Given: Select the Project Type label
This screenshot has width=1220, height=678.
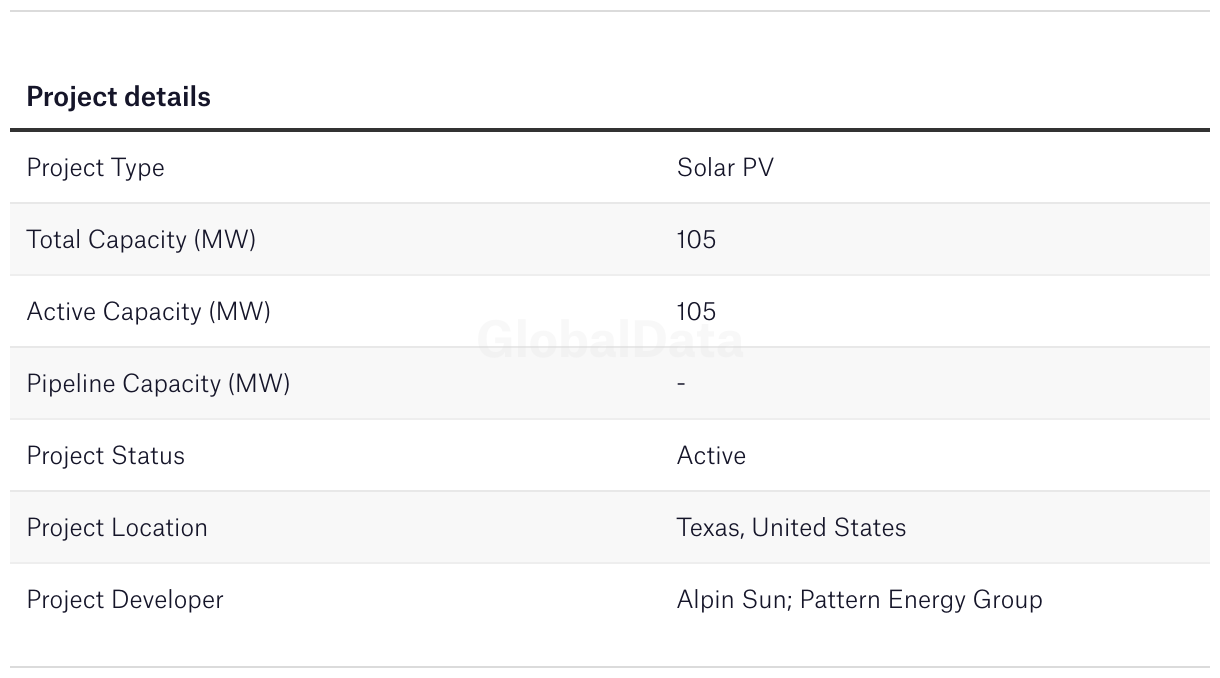Looking at the screenshot, I should tap(95, 168).
